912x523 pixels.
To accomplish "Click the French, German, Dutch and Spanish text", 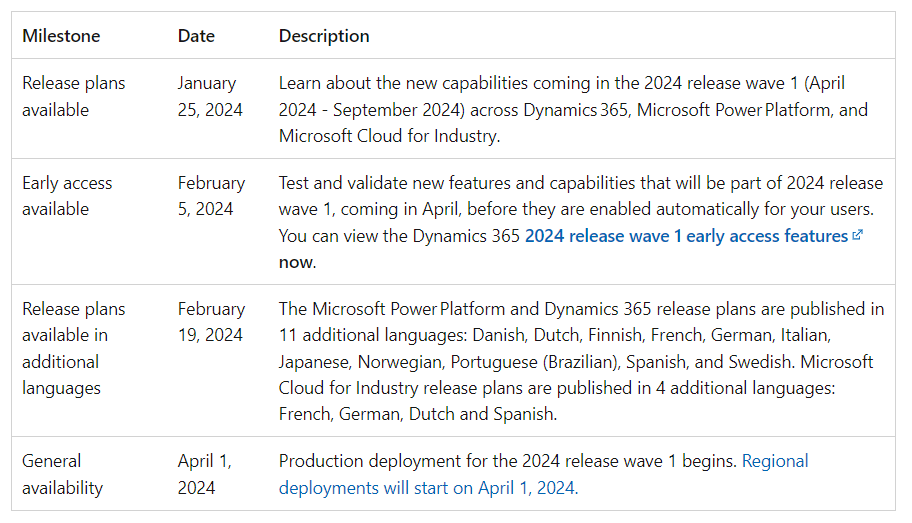I will point(418,413).
